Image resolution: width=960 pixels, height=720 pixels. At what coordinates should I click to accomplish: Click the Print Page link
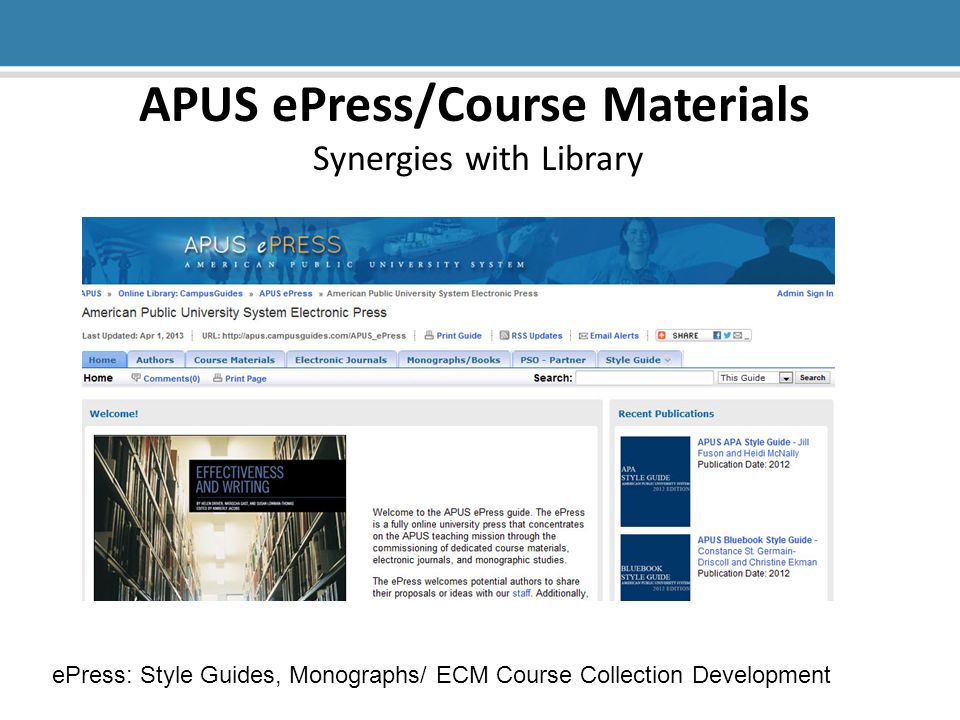point(246,378)
